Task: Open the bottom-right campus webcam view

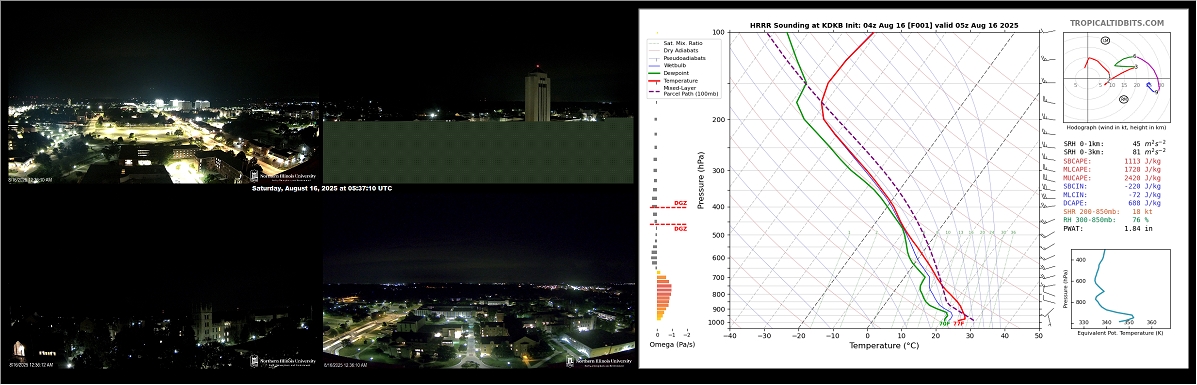Action: tap(478, 280)
